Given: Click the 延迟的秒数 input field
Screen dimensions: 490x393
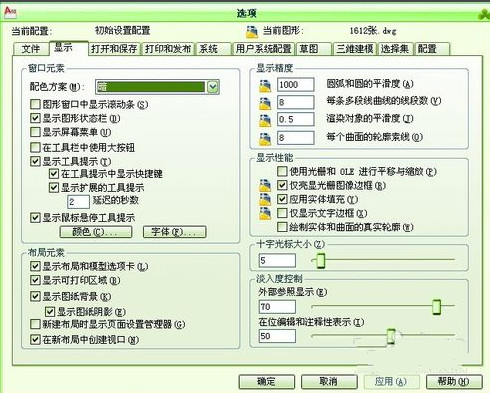Looking at the screenshot, I should tap(78, 202).
